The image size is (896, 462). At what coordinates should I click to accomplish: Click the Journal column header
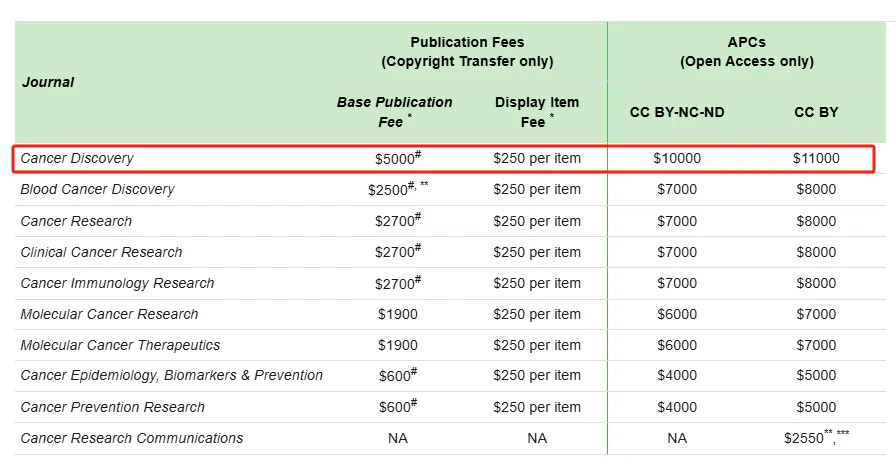pyautogui.click(x=48, y=82)
